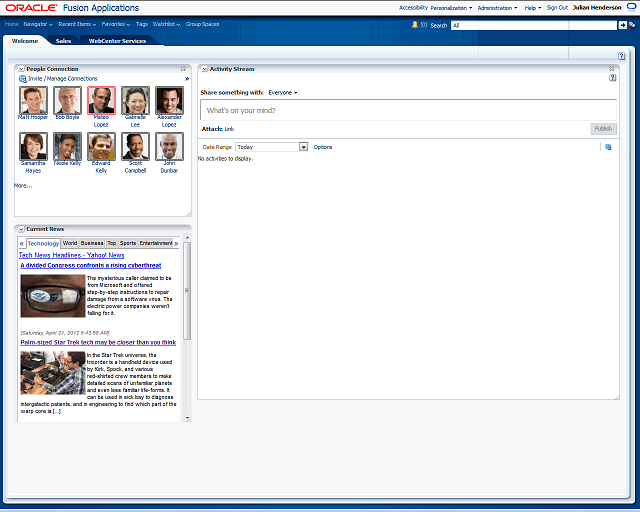Click the search go arrow button

(x=622, y=25)
